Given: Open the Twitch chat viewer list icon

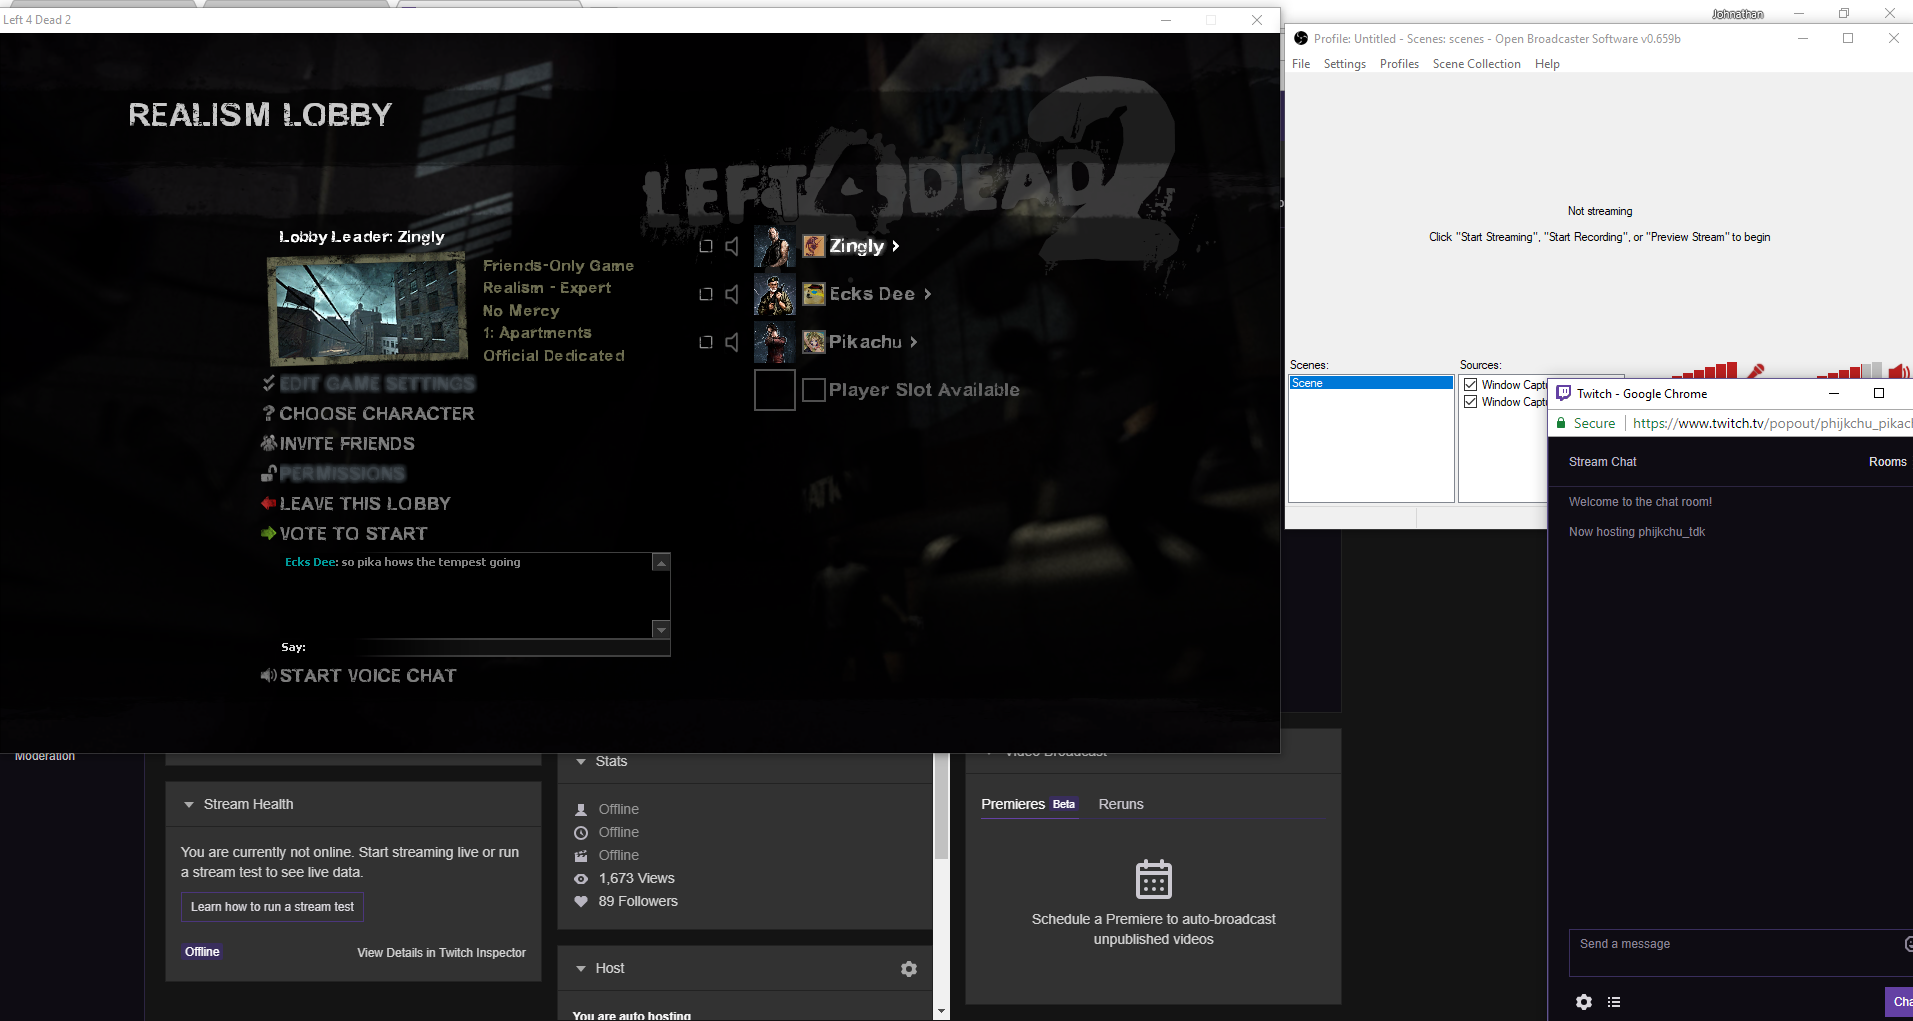Looking at the screenshot, I should coord(1614,1002).
